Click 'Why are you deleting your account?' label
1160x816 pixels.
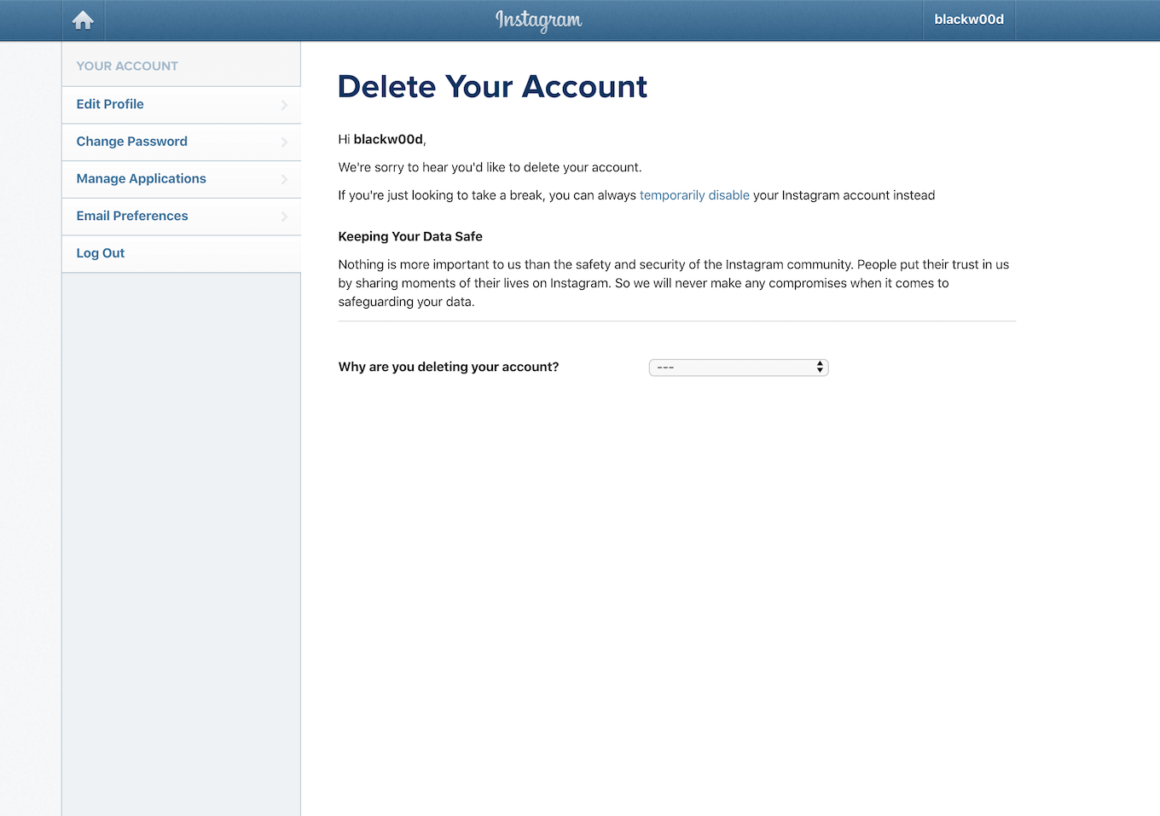tap(448, 367)
